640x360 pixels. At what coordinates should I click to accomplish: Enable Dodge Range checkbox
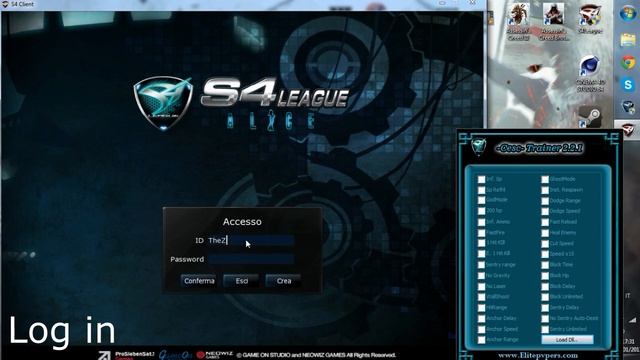coord(545,201)
